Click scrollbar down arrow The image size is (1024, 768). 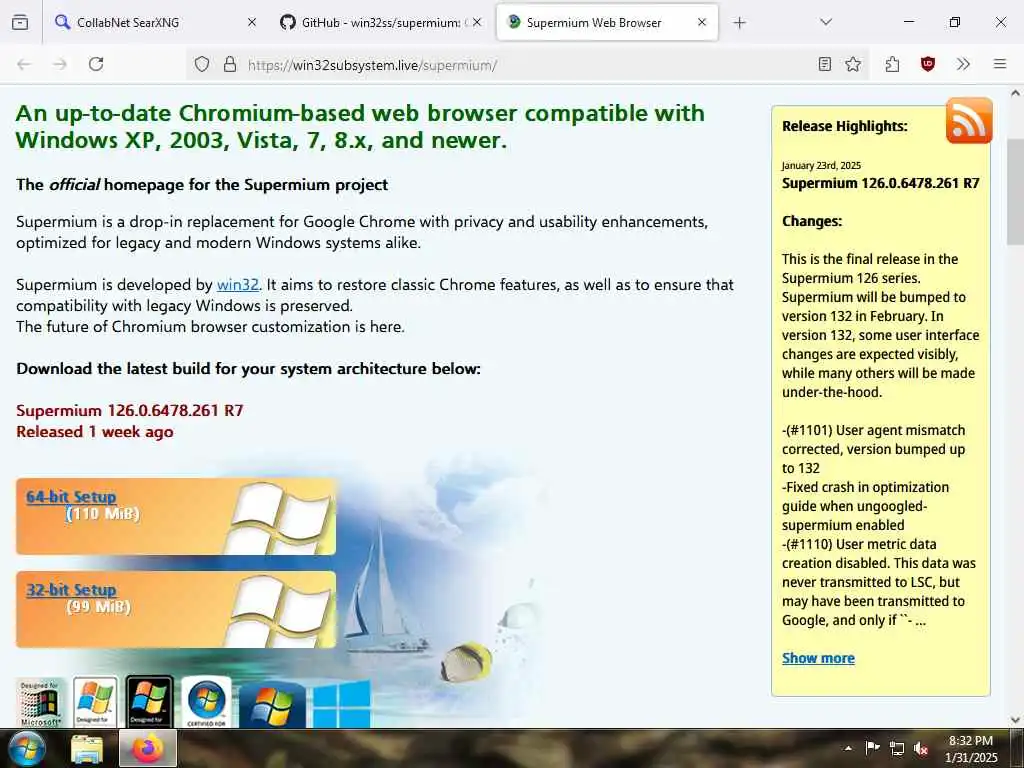(1016, 720)
